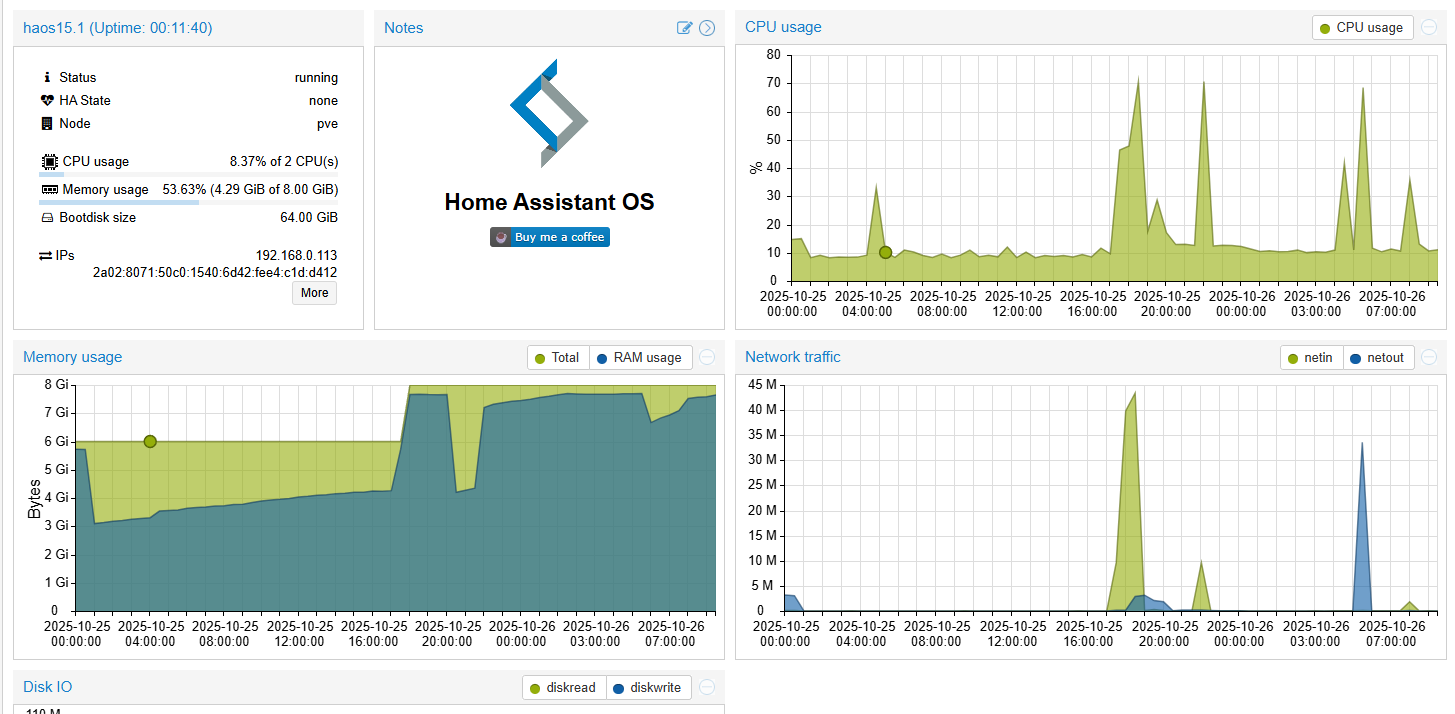Click the edit Notes pencil icon

click(x=684, y=28)
